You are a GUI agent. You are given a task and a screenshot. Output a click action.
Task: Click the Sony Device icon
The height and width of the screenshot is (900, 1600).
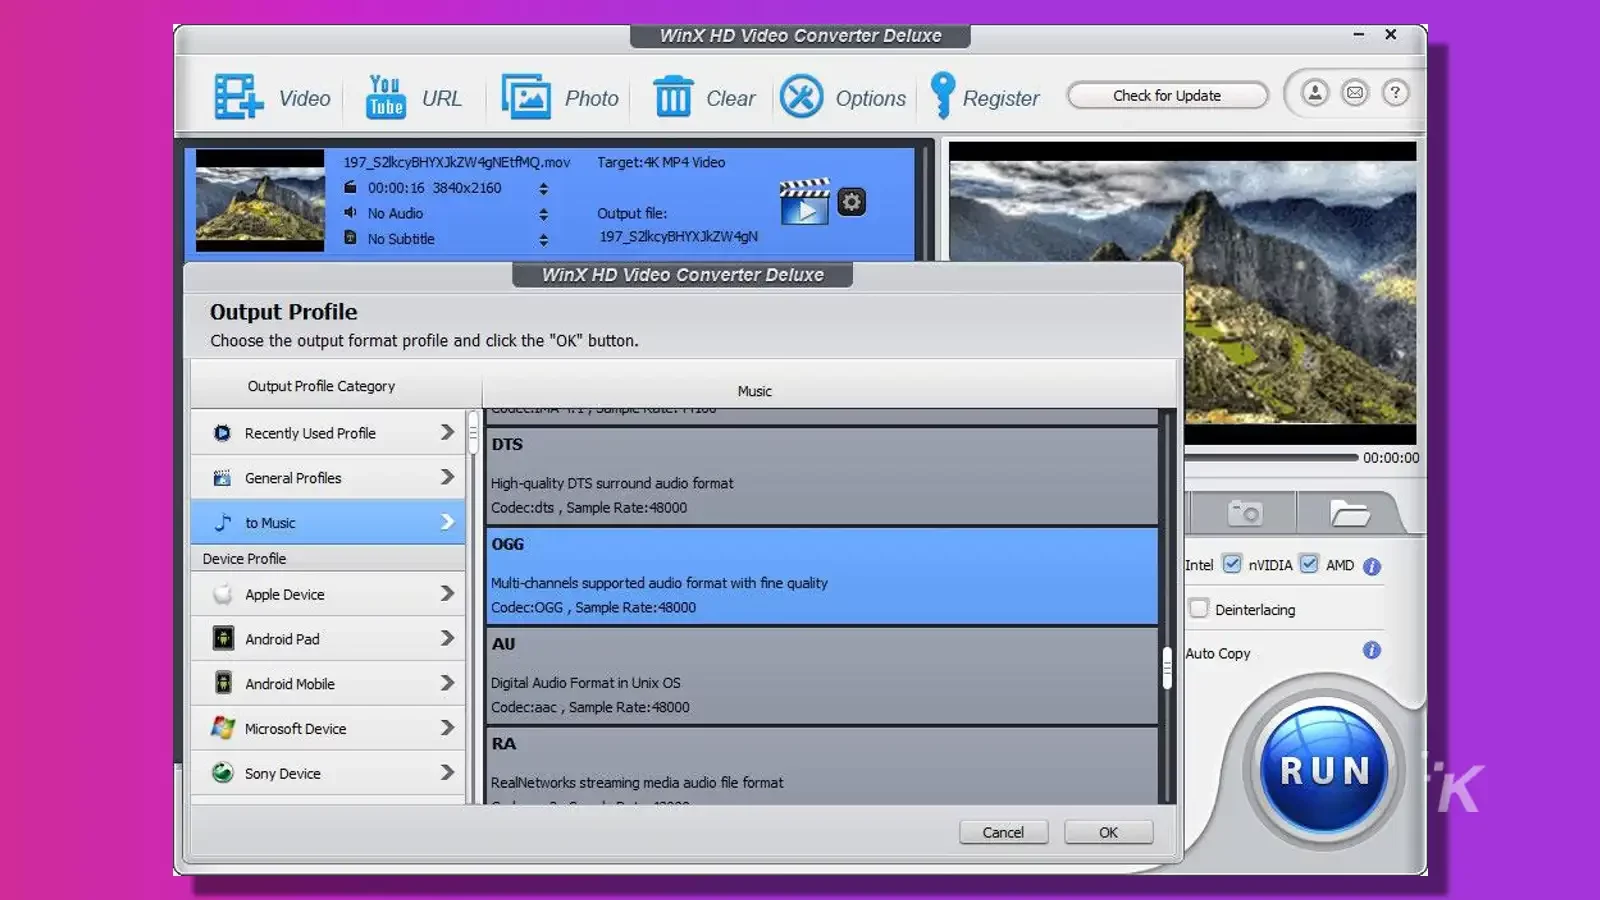[223, 773]
